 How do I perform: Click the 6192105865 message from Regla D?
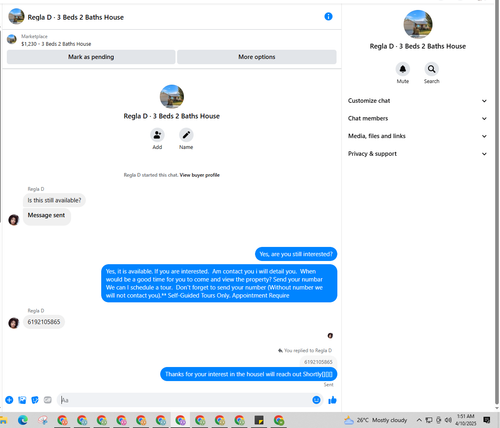[44, 322]
